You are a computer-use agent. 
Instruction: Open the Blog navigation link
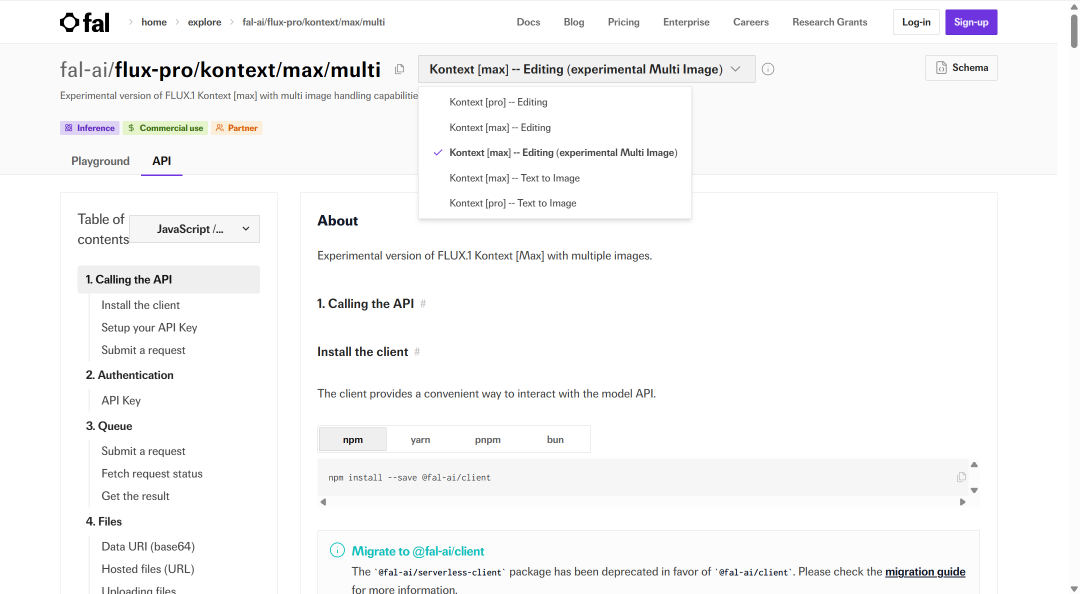pos(574,22)
